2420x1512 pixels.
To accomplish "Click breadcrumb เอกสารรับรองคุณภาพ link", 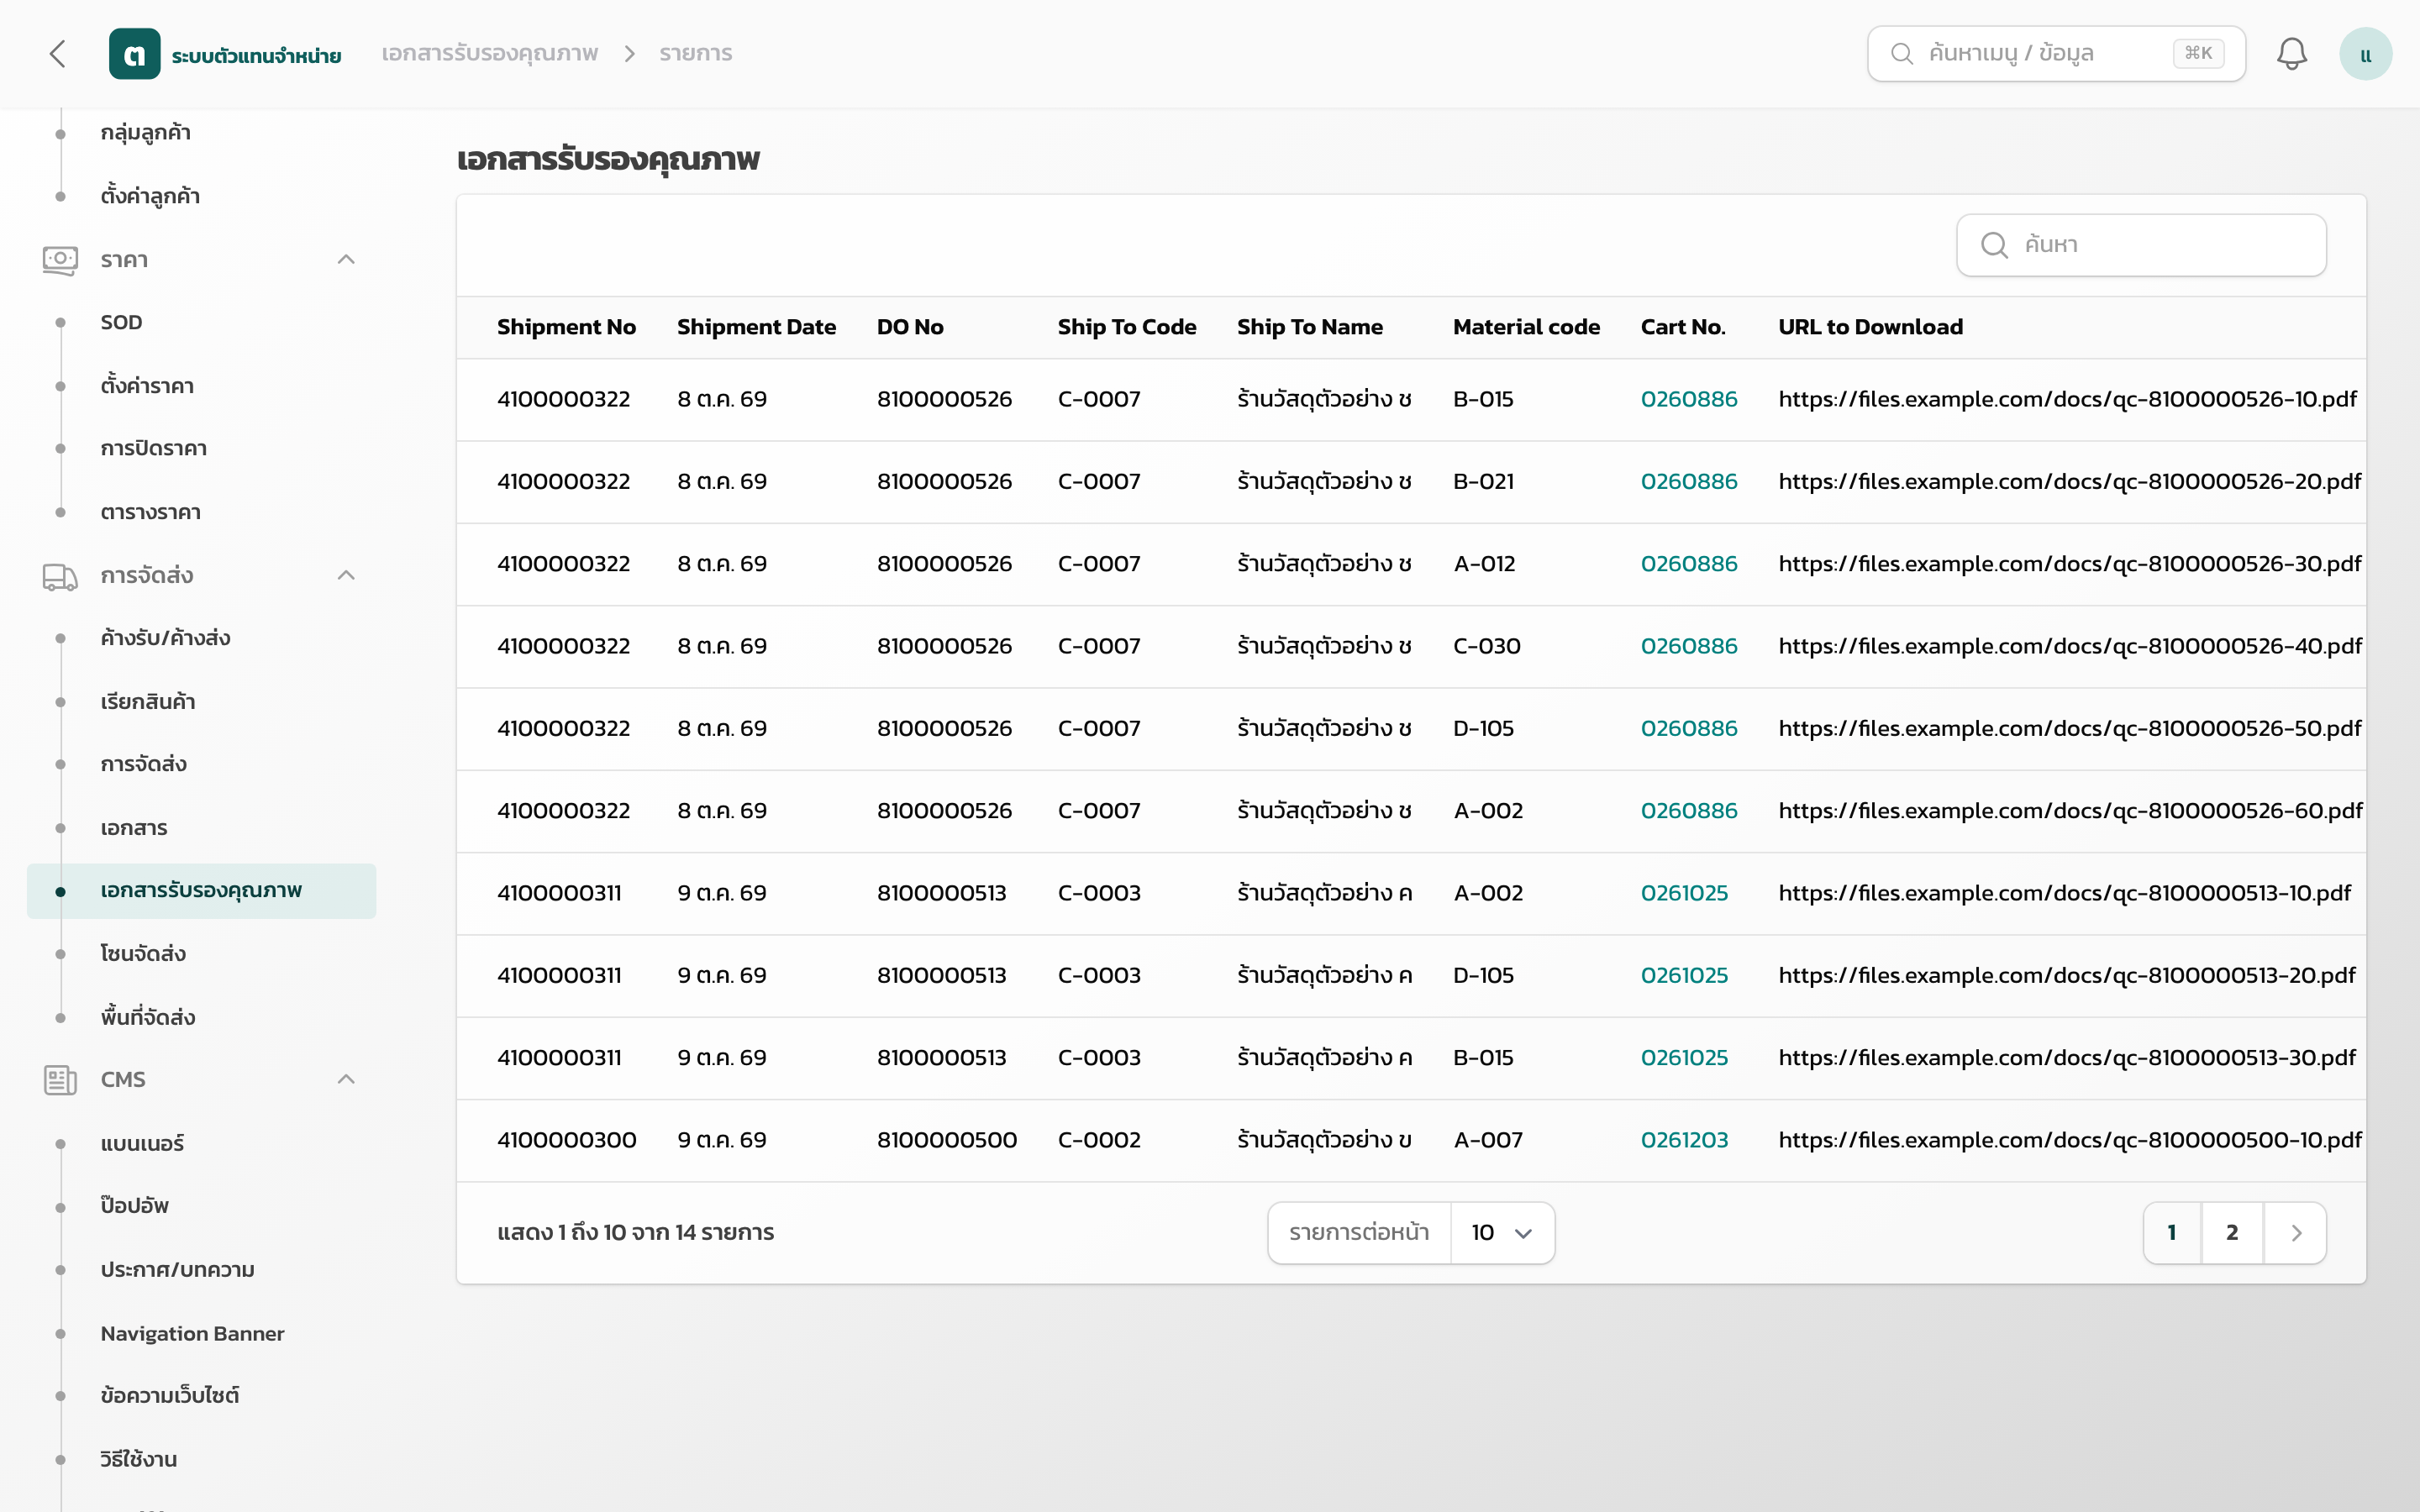I will click(x=490, y=54).
